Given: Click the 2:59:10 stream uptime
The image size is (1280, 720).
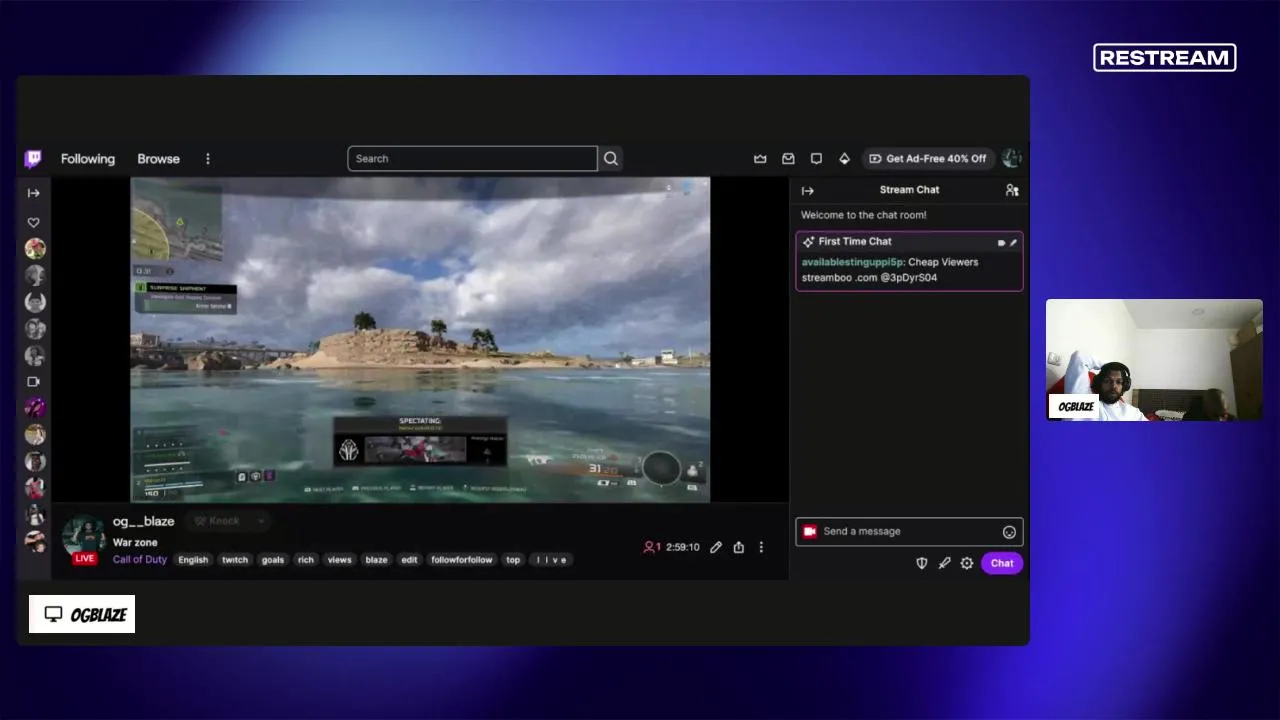Looking at the screenshot, I should coord(685,547).
